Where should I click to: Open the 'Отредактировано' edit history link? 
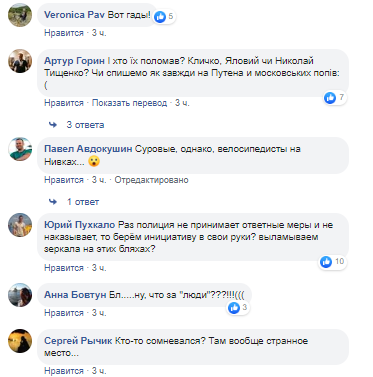[x=151, y=180]
